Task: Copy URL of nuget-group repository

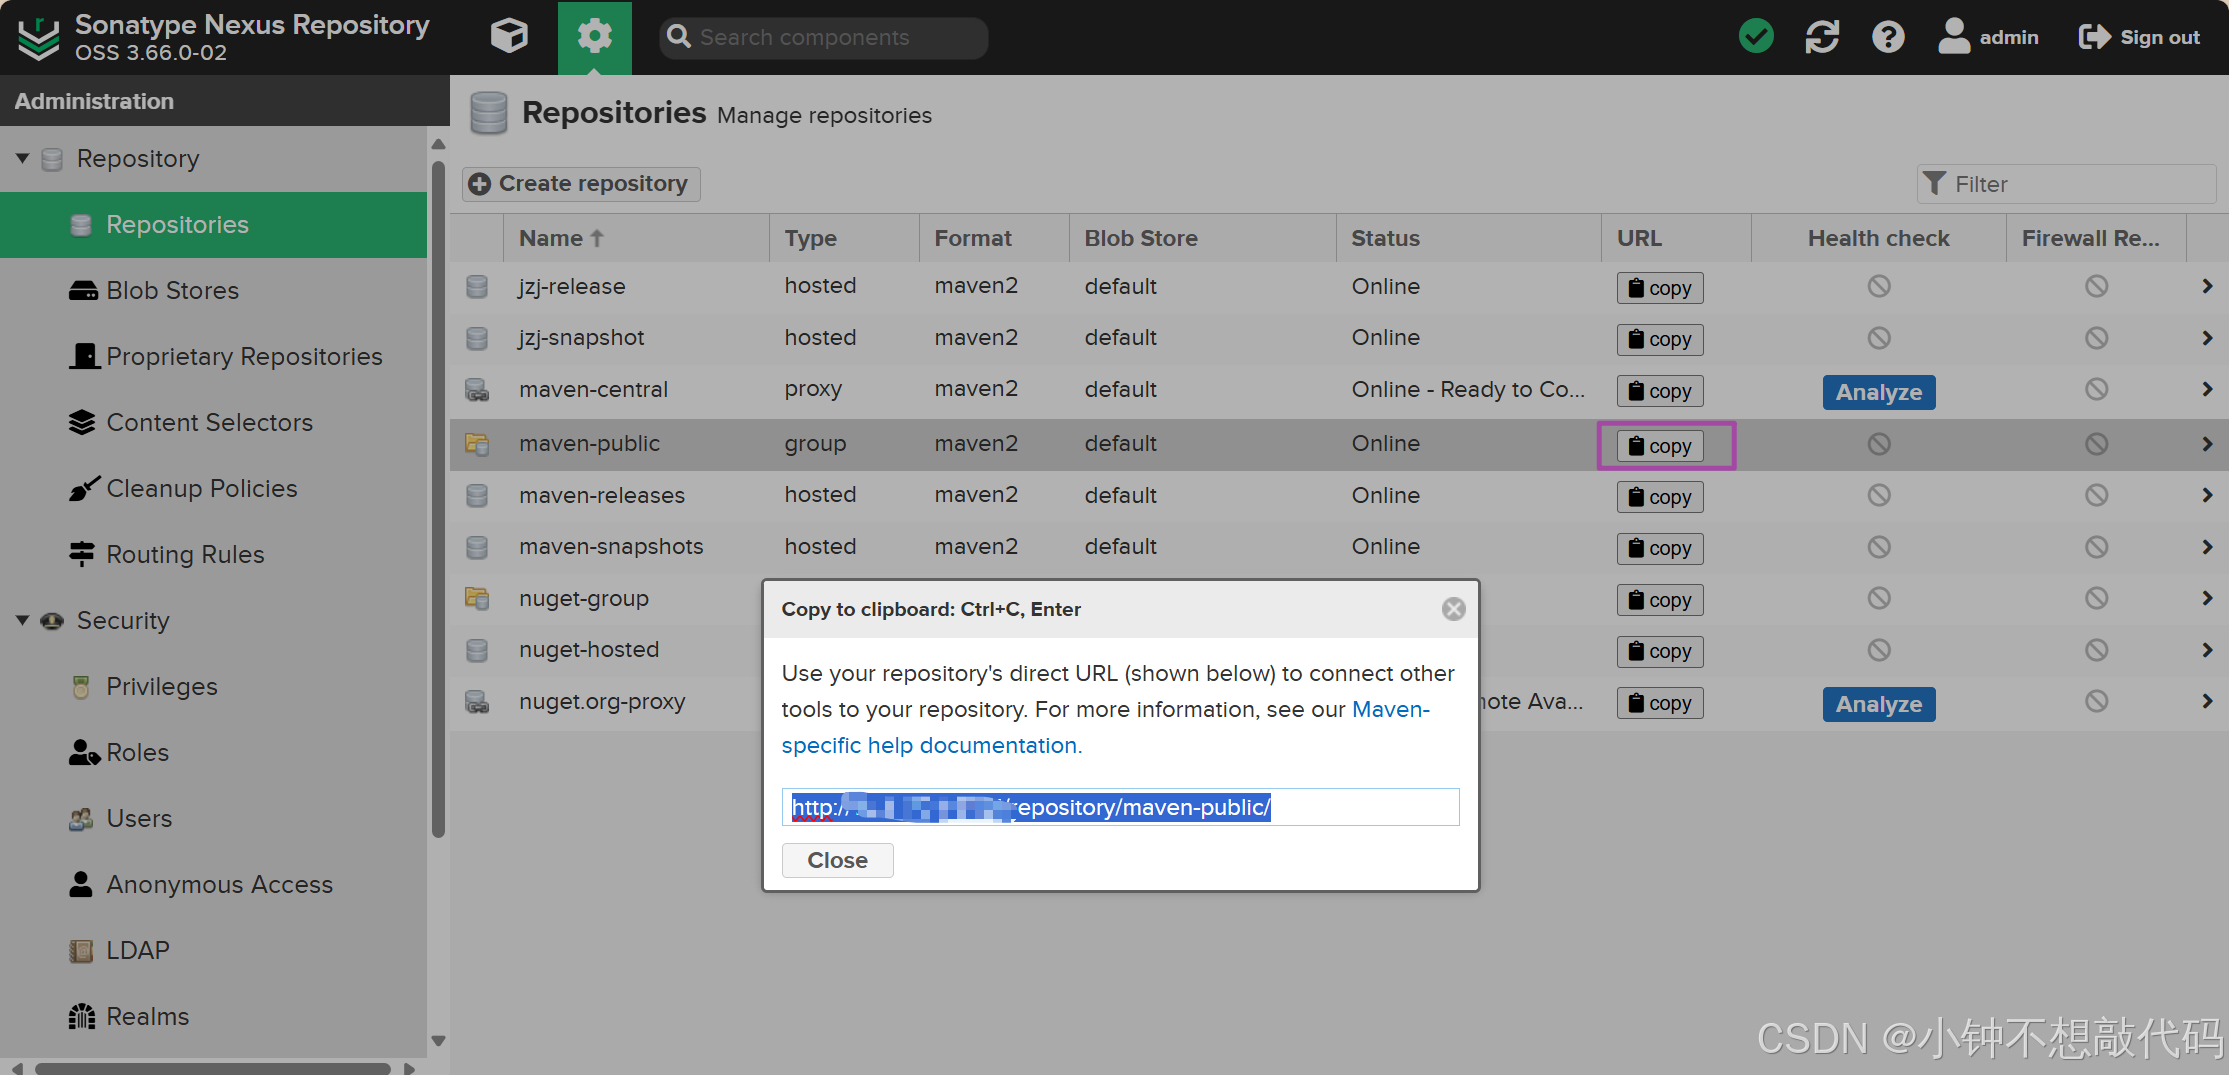Action: [1660, 600]
